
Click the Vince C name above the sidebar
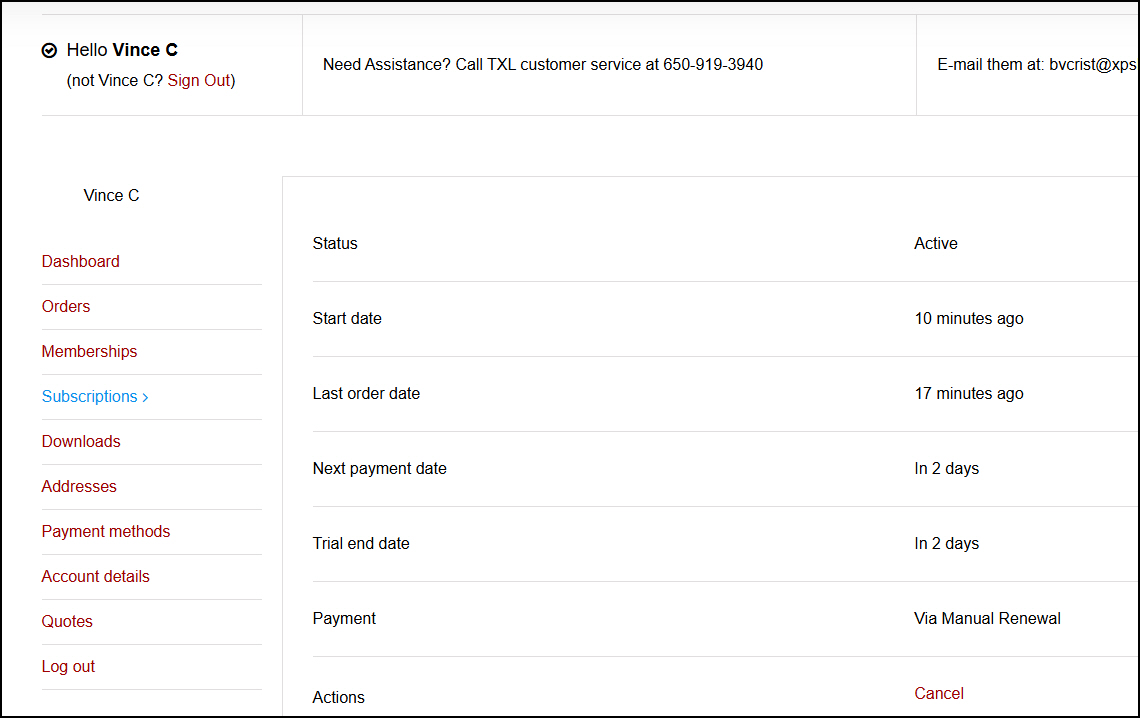pos(111,195)
